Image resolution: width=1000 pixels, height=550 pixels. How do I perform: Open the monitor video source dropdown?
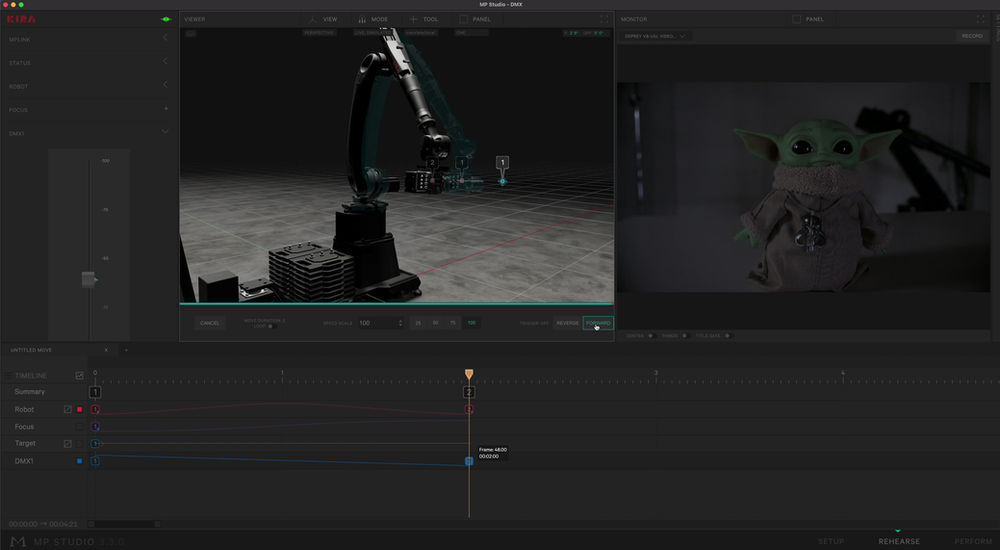655,36
